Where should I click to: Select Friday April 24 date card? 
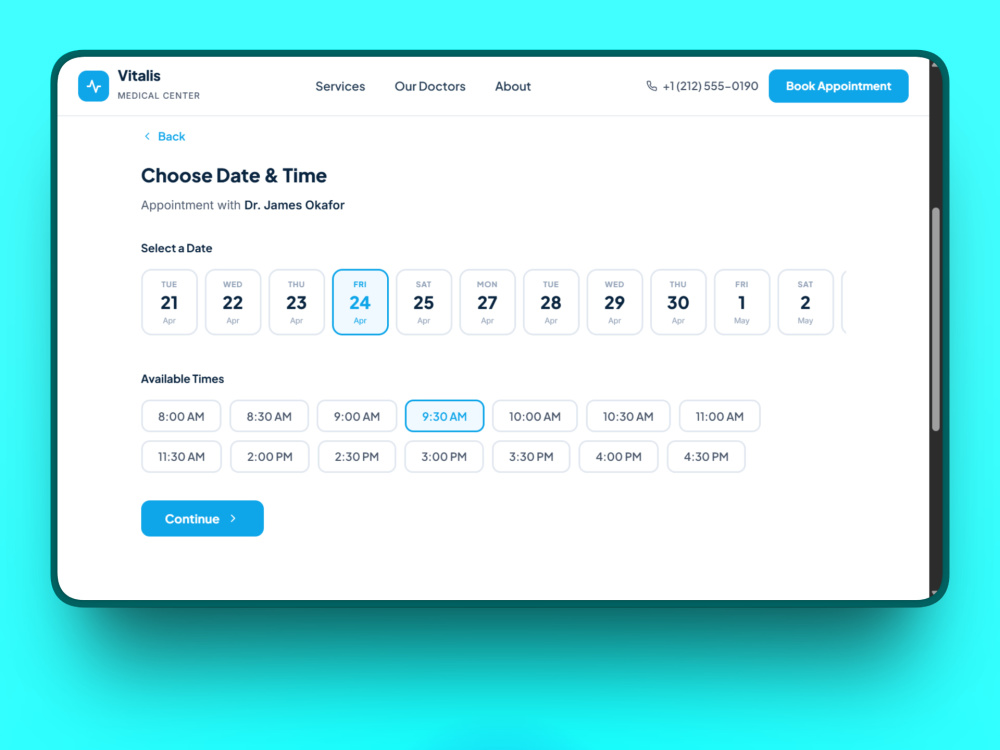point(360,302)
